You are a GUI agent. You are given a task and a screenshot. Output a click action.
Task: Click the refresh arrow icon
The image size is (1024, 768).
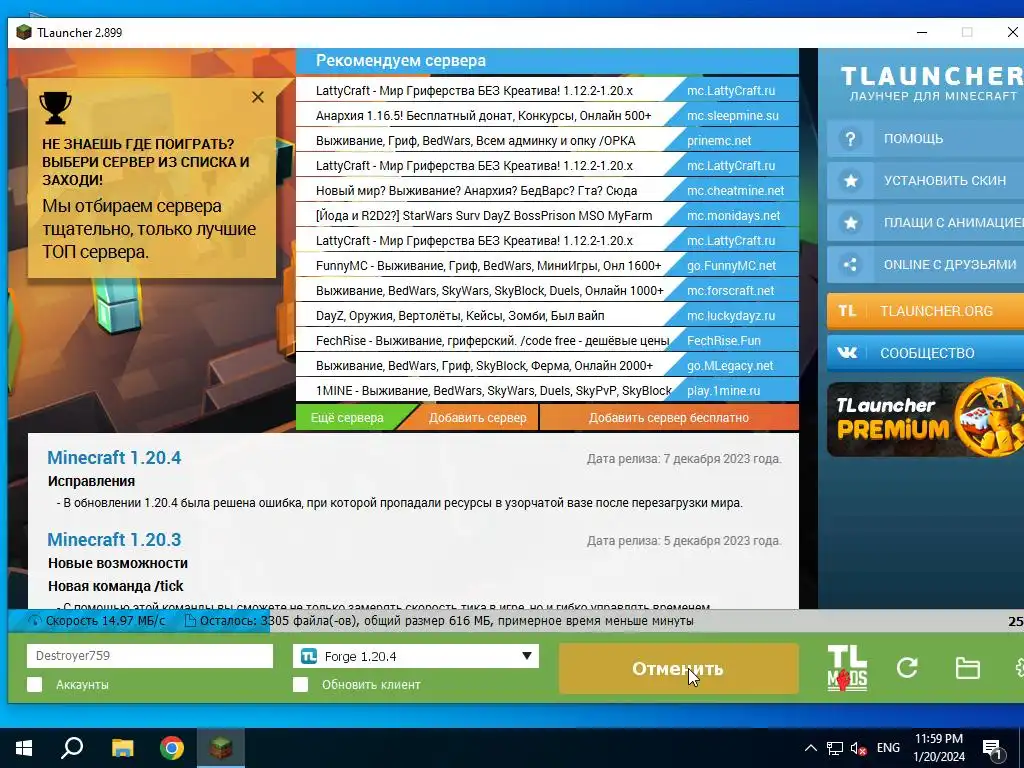pyautogui.click(x=907, y=667)
